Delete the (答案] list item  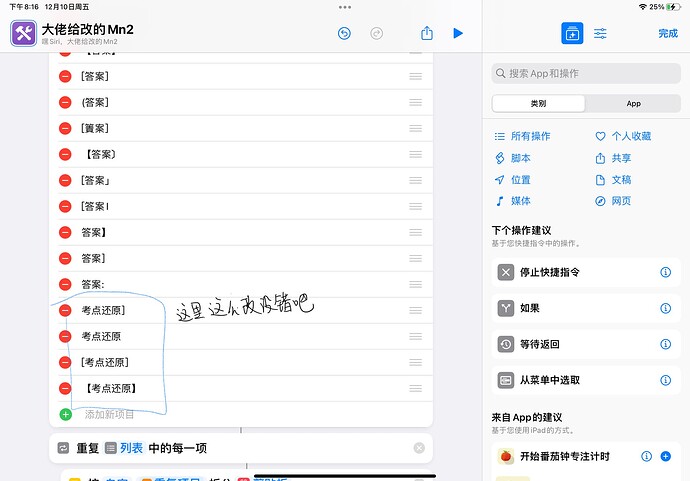point(65,103)
